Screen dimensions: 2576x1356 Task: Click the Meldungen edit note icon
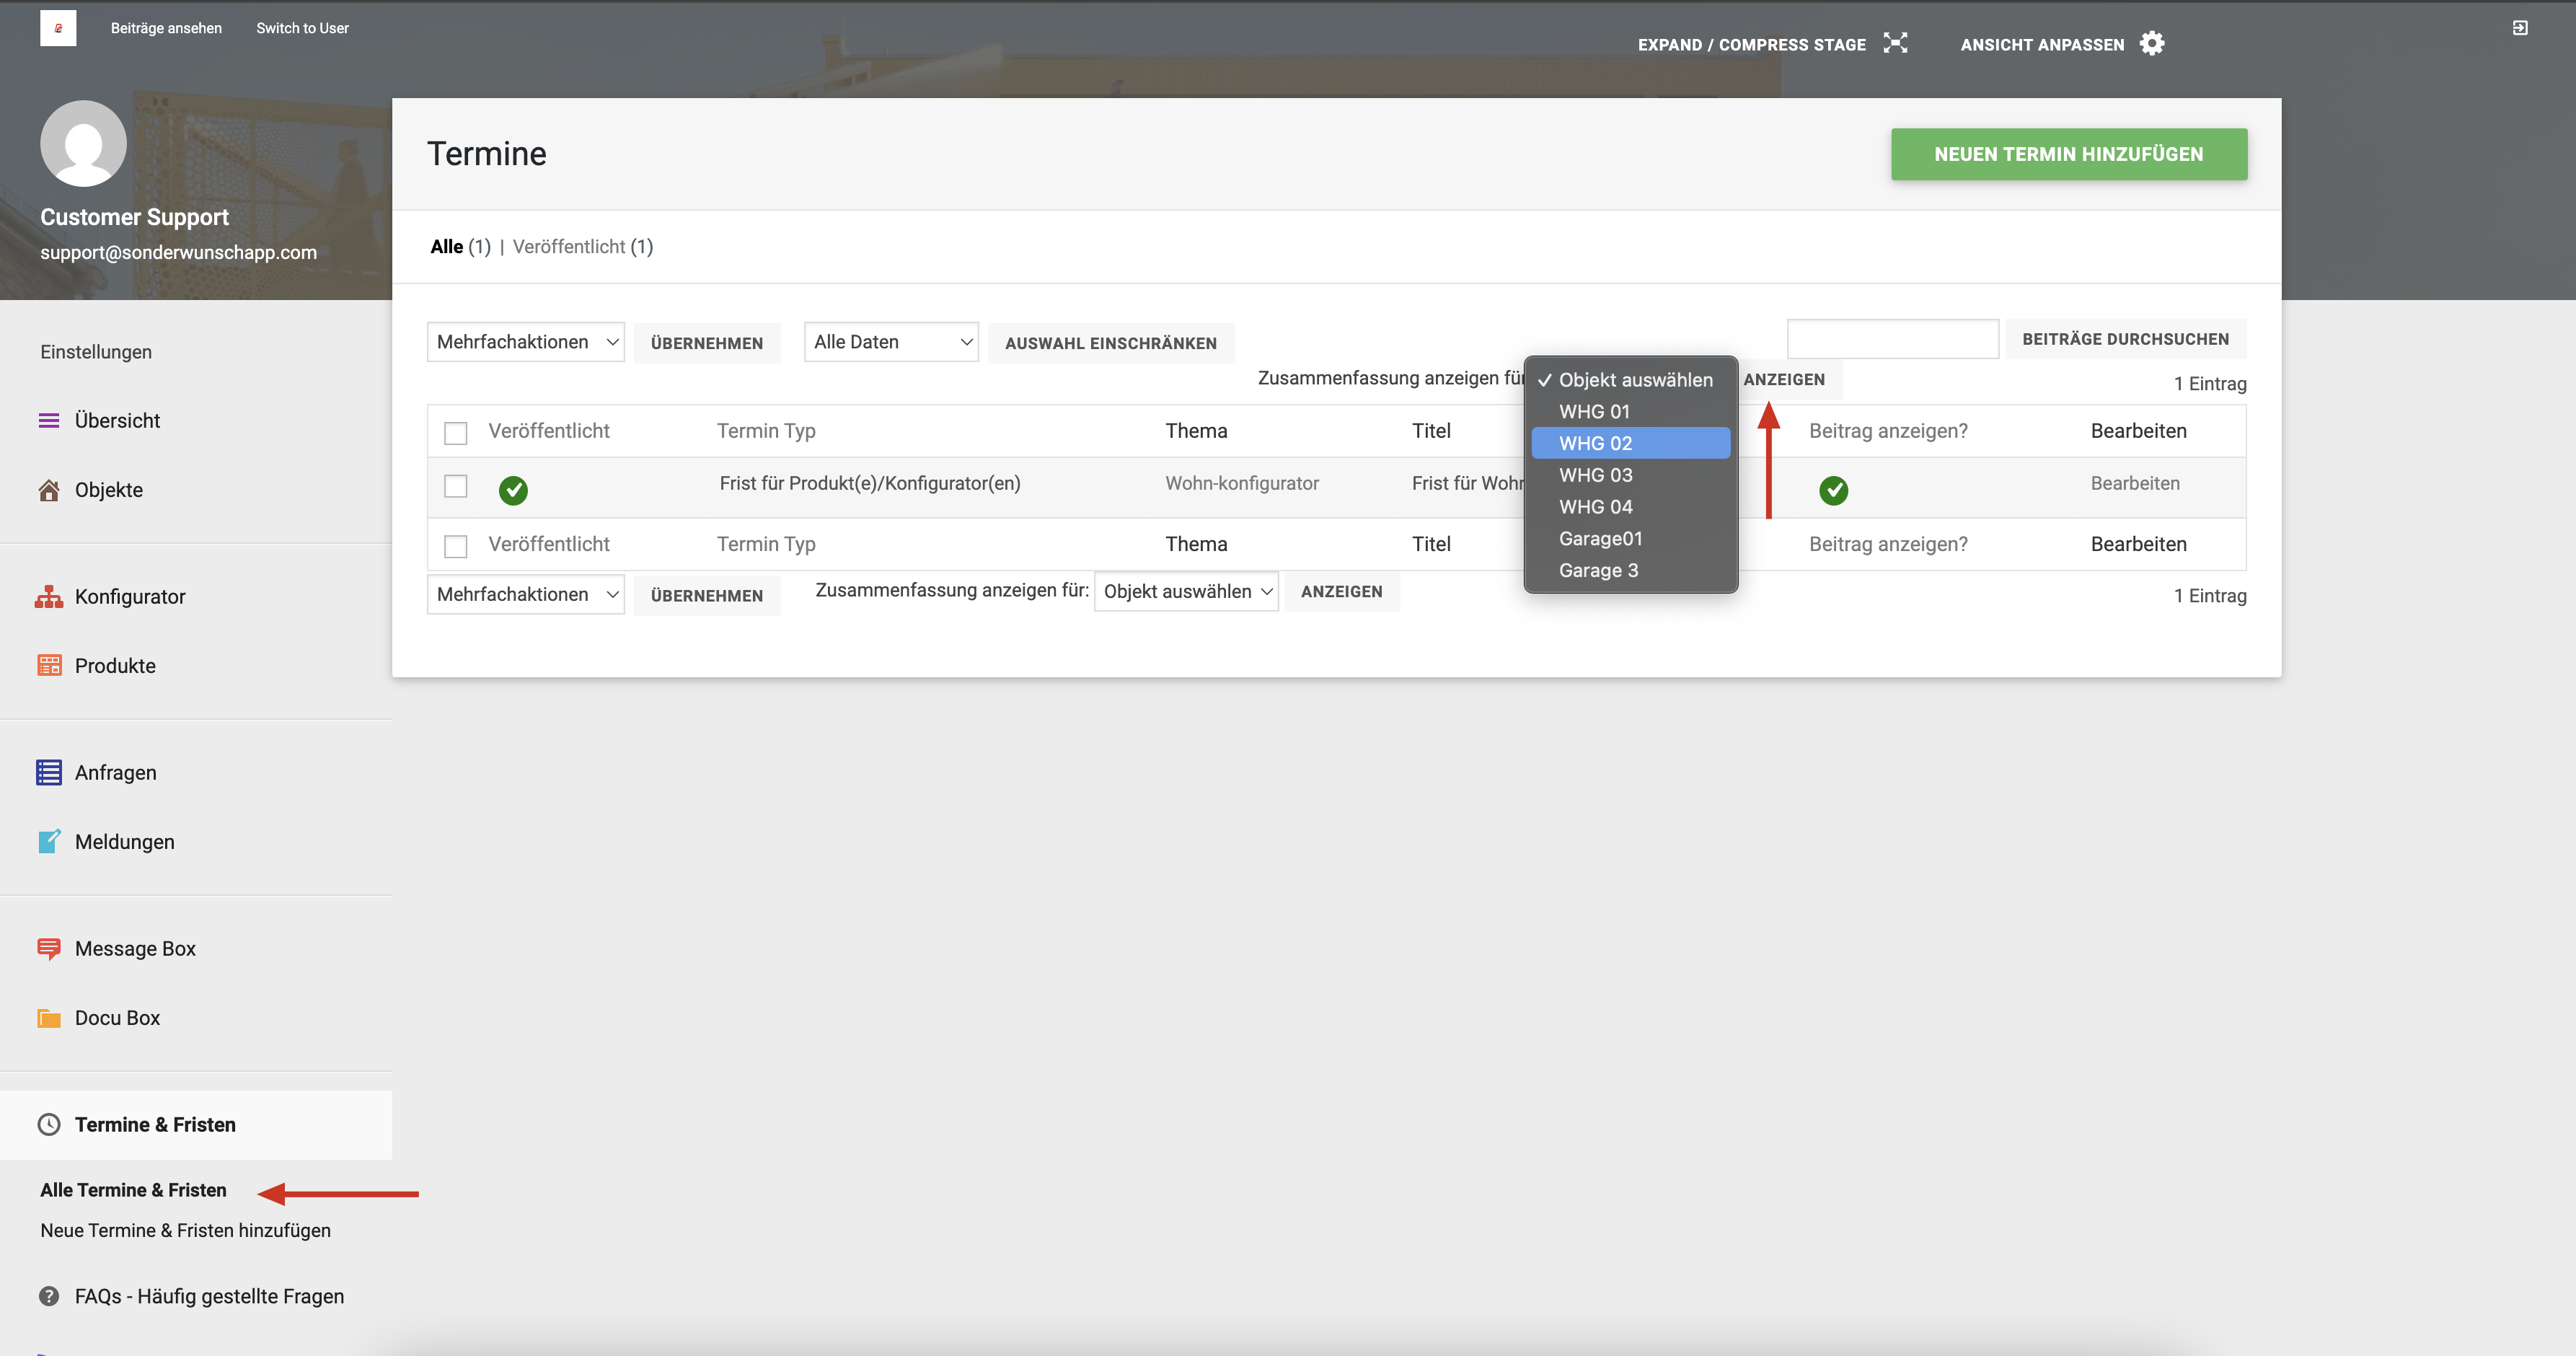49,842
